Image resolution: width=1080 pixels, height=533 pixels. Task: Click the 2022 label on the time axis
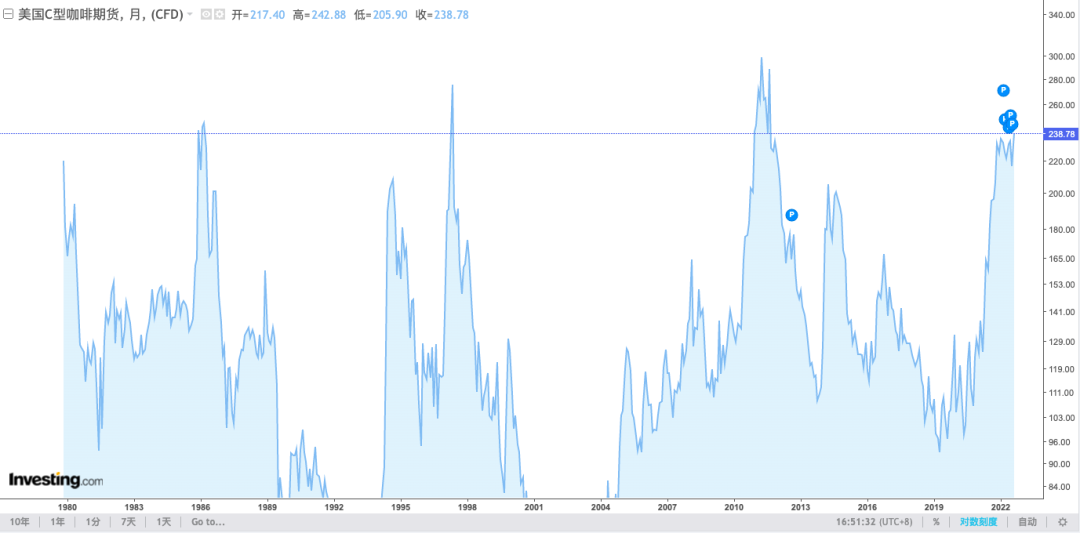[1001, 506]
